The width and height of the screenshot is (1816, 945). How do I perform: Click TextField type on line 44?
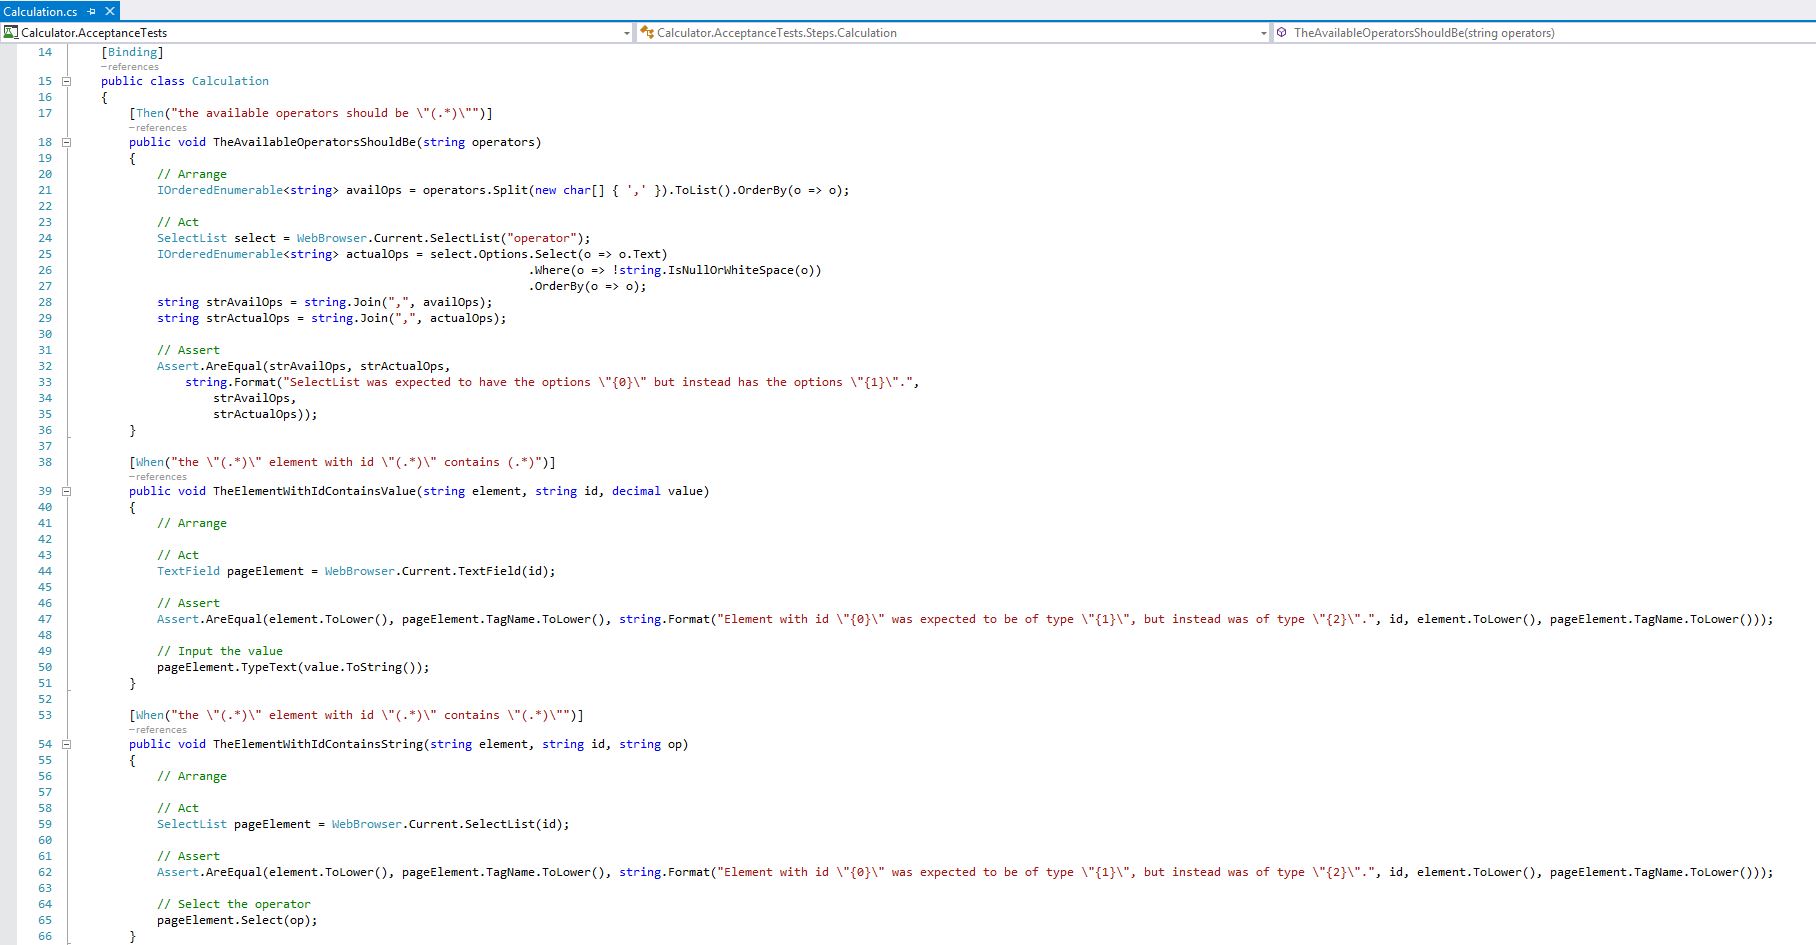click(188, 571)
